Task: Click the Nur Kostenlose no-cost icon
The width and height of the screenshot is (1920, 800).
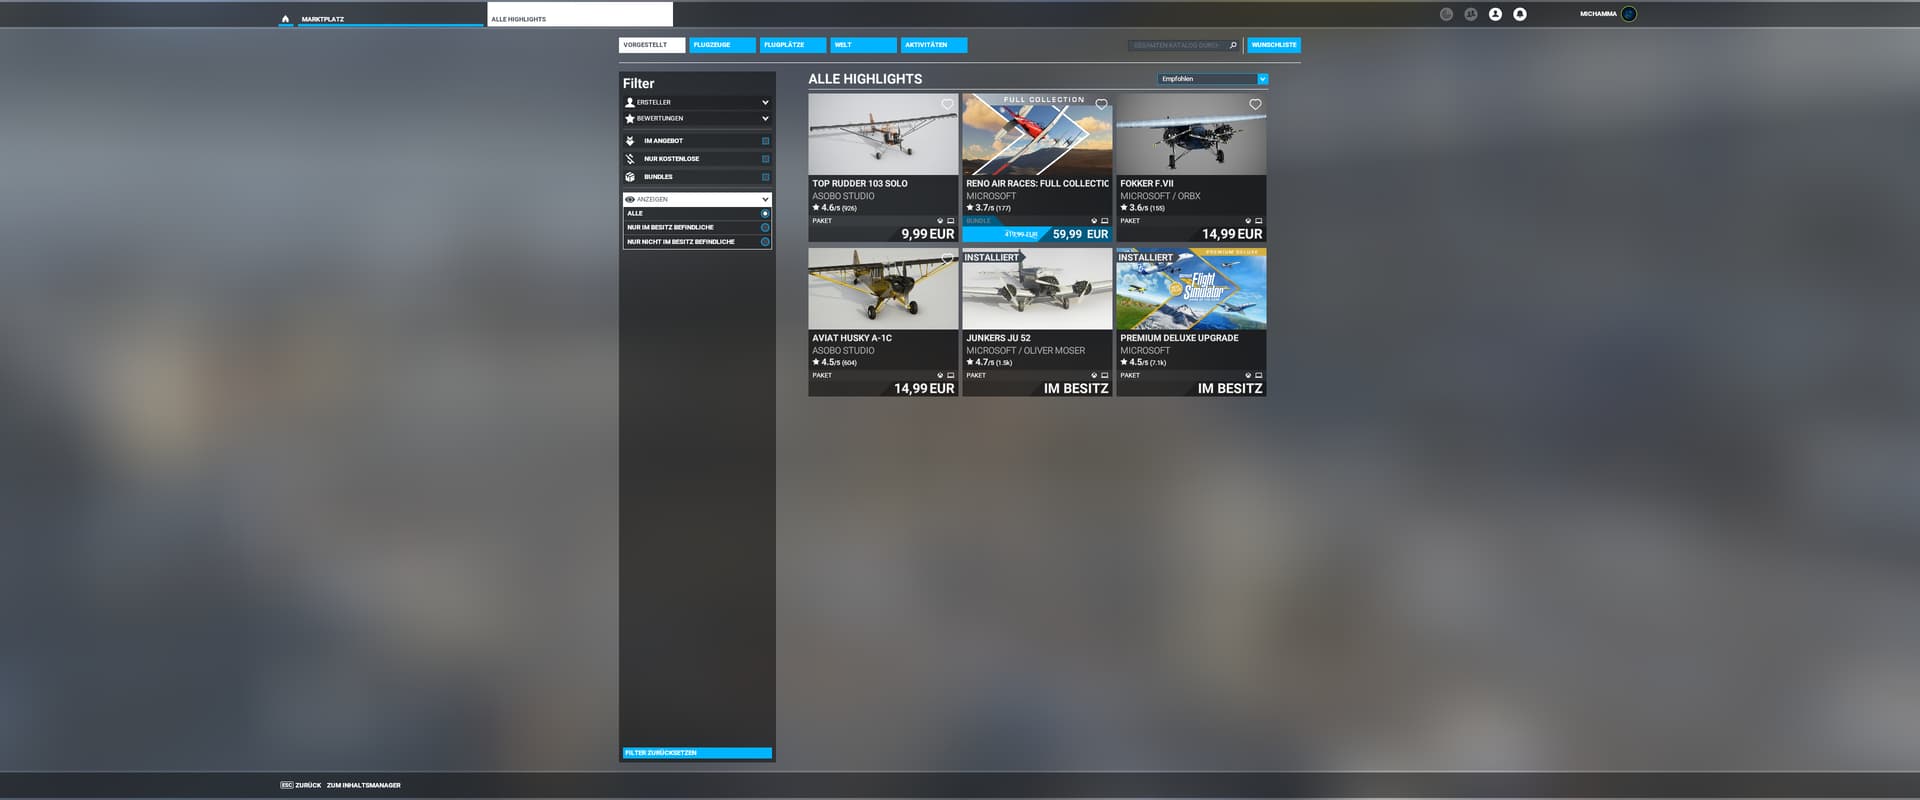Action: click(630, 159)
